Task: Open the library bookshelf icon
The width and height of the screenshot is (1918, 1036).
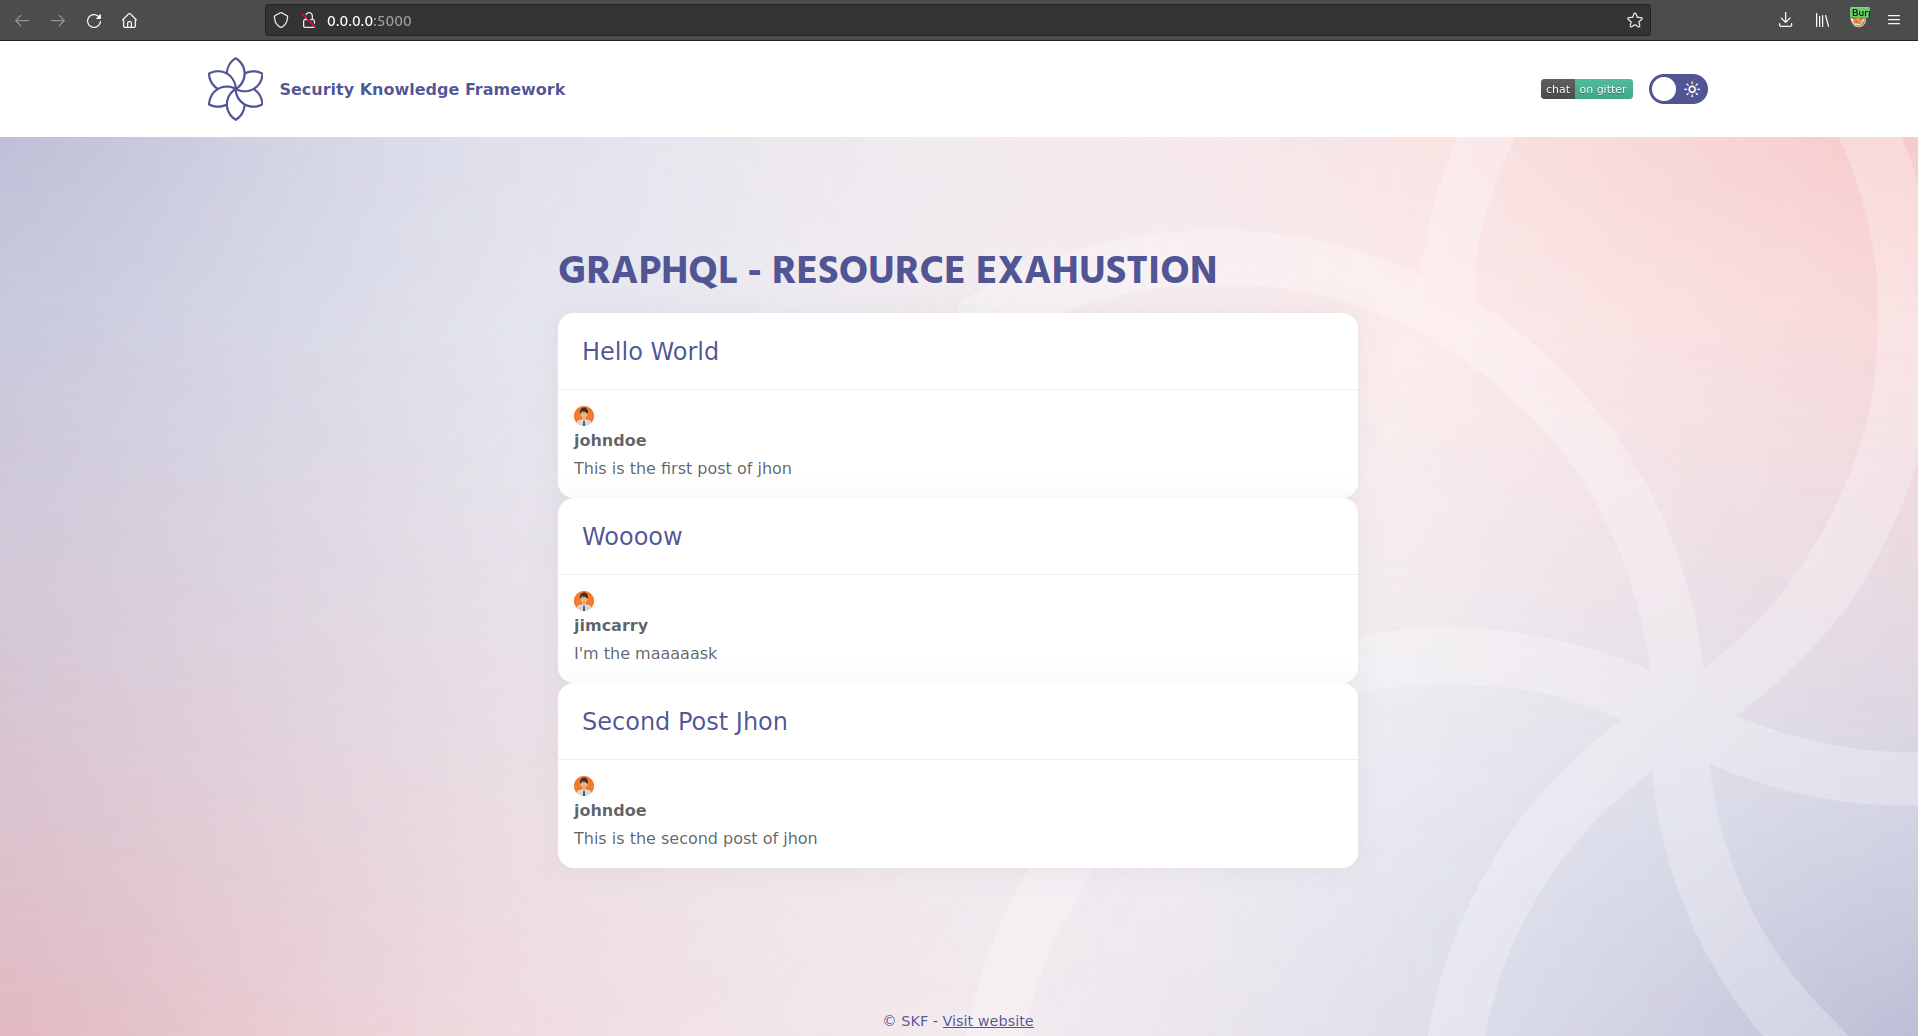Action: coord(1822,20)
